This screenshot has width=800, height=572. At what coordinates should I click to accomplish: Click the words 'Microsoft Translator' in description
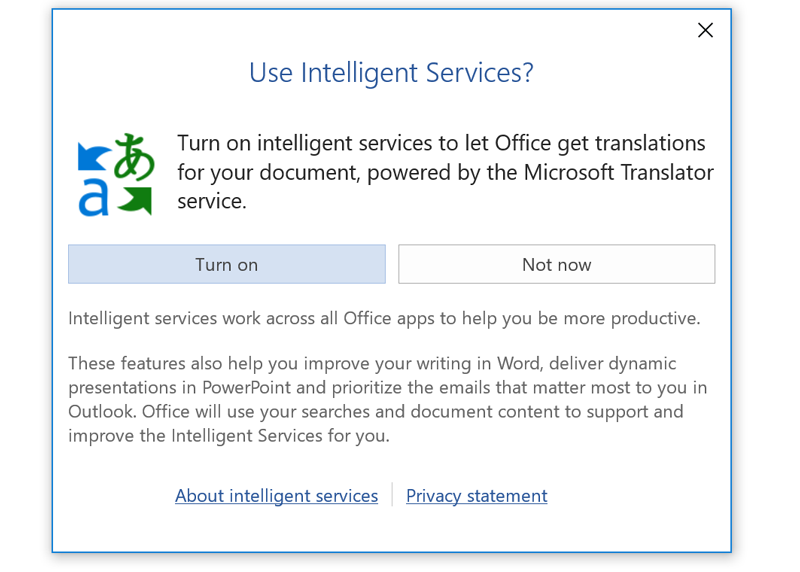pos(617,172)
